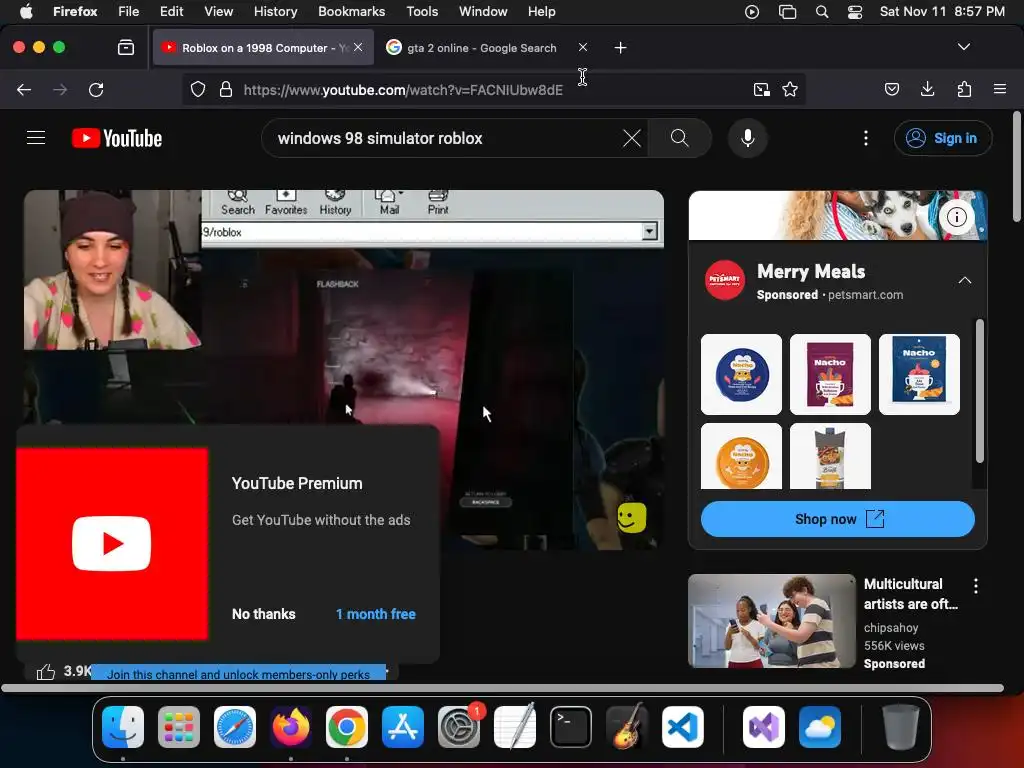Image resolution: width=1024 pixels, height=768 pixels.
Task: Open a new browser tab
Action: (620, 48)
